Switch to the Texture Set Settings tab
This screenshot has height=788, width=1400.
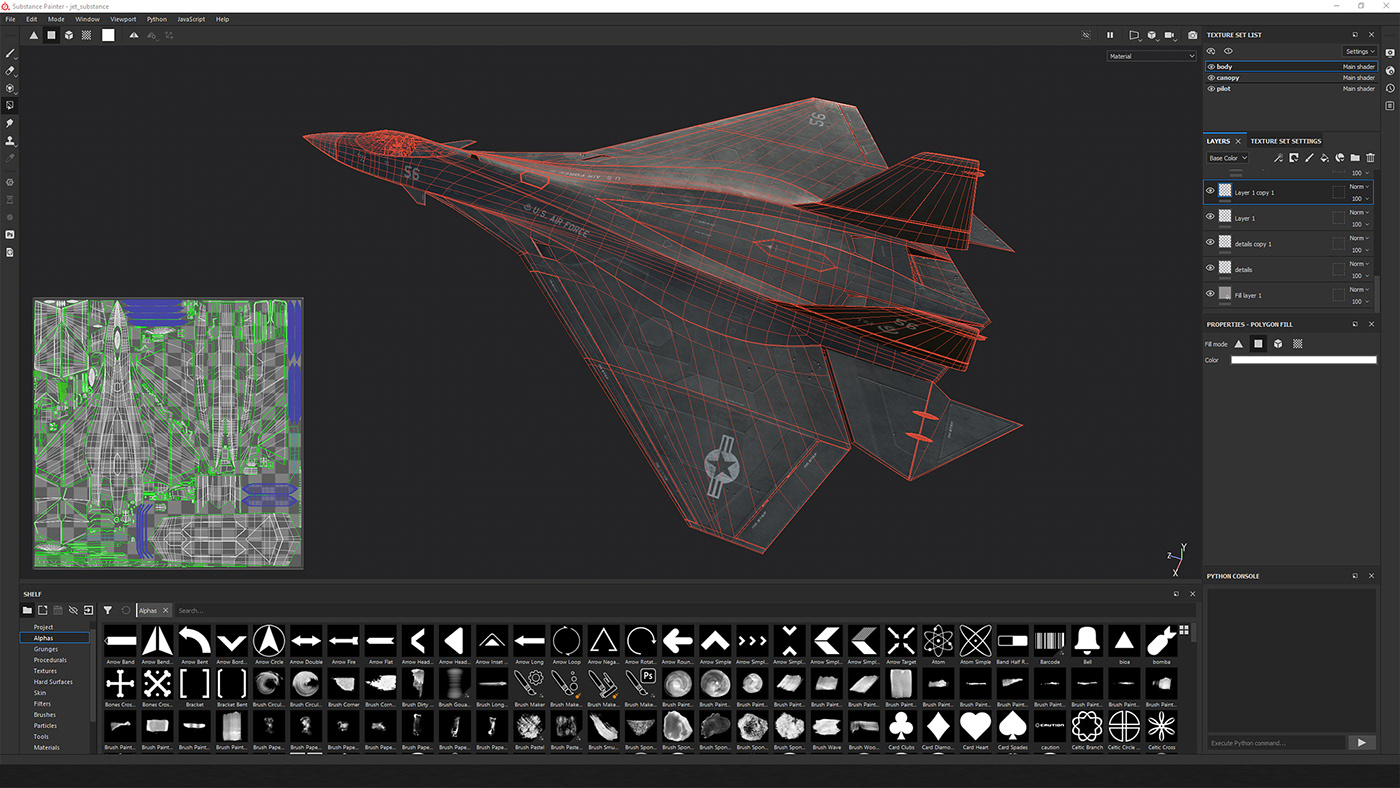tap(1286, 140)
